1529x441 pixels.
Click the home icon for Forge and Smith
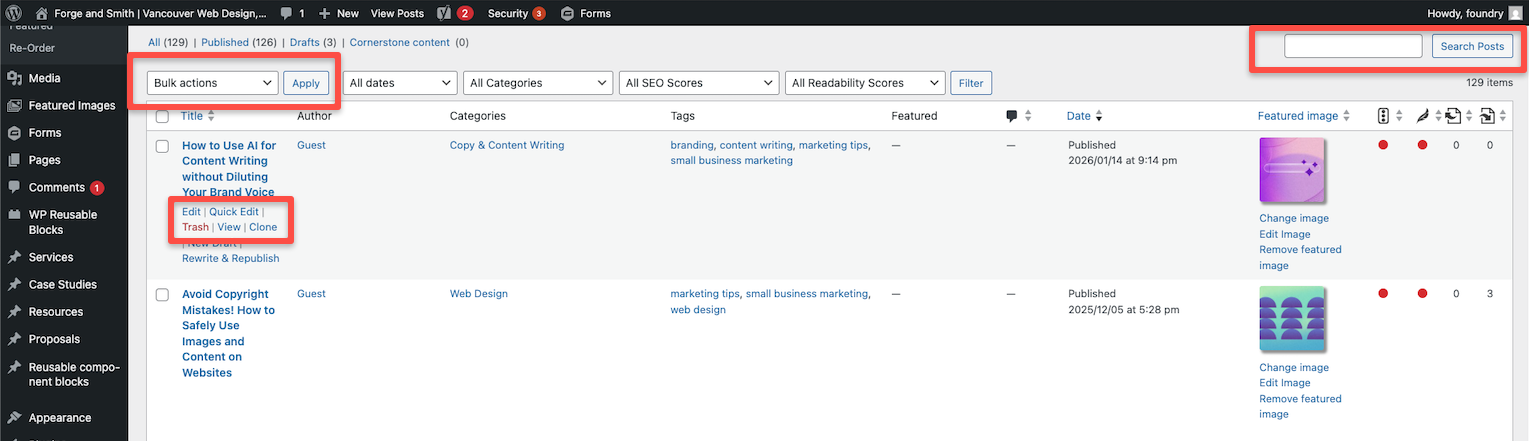point(41,13)
